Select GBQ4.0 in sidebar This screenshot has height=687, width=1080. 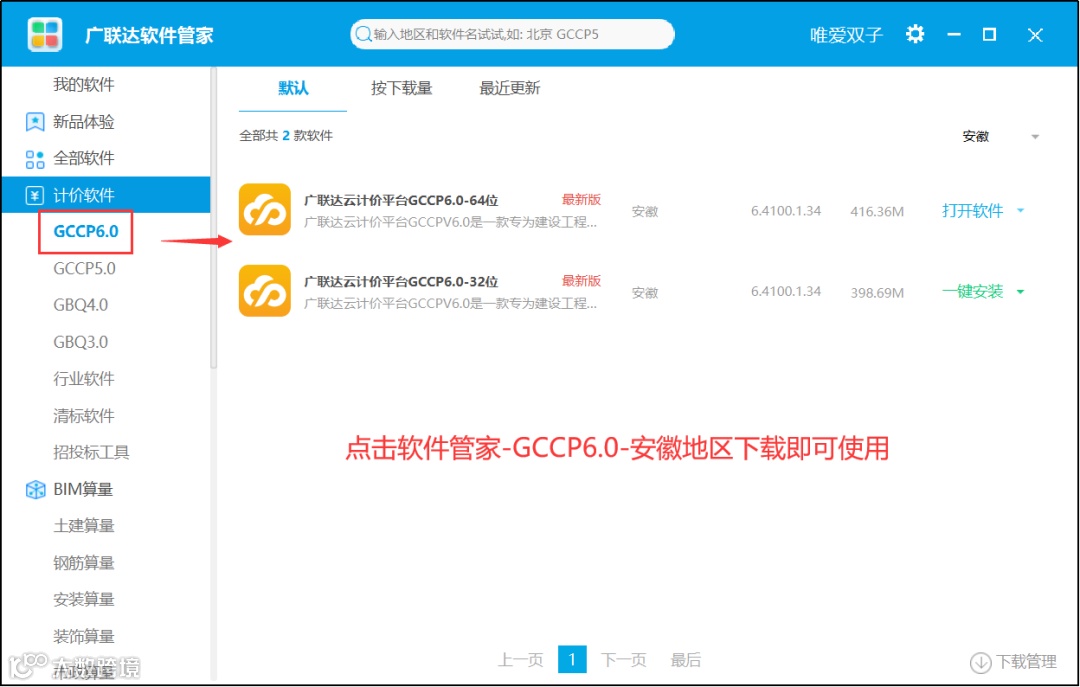(x=81, y=305)
